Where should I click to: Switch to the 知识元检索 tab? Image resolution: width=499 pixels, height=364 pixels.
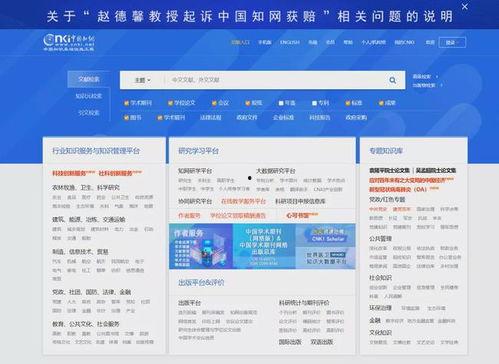(x=89, y=96)
